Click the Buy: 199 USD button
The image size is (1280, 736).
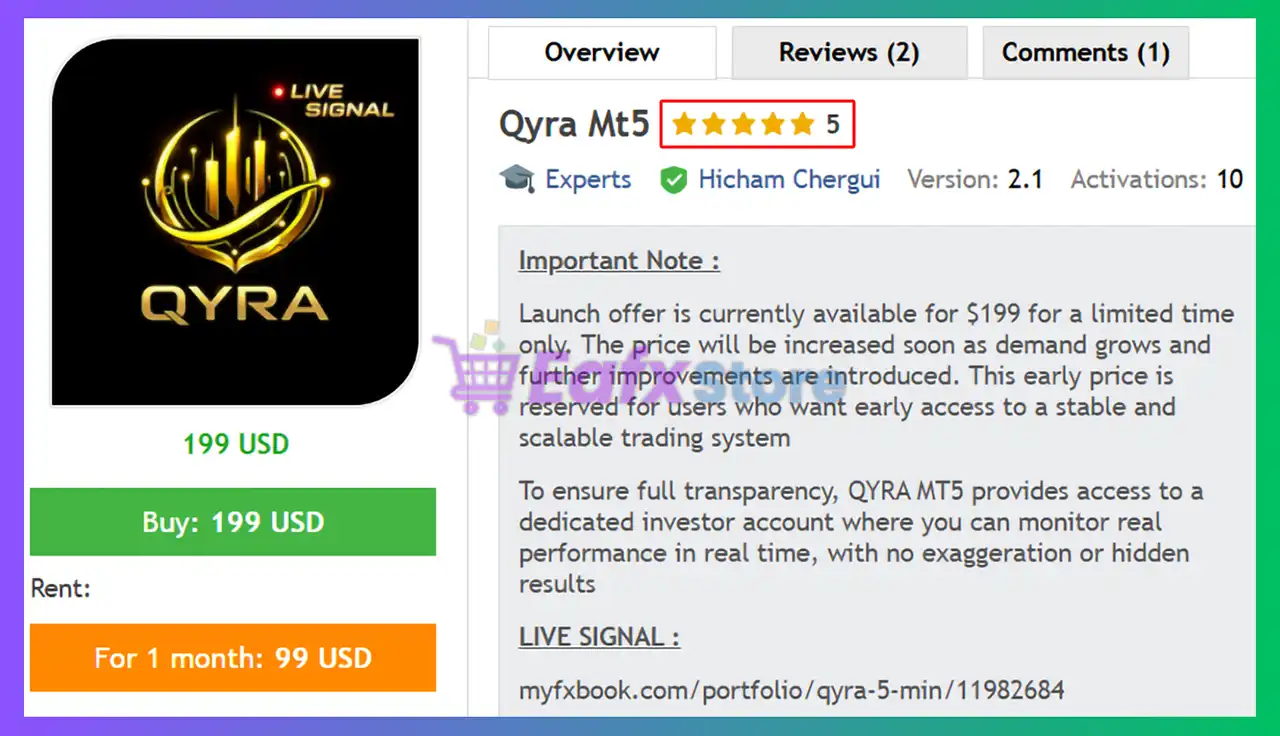pos(233,522)
